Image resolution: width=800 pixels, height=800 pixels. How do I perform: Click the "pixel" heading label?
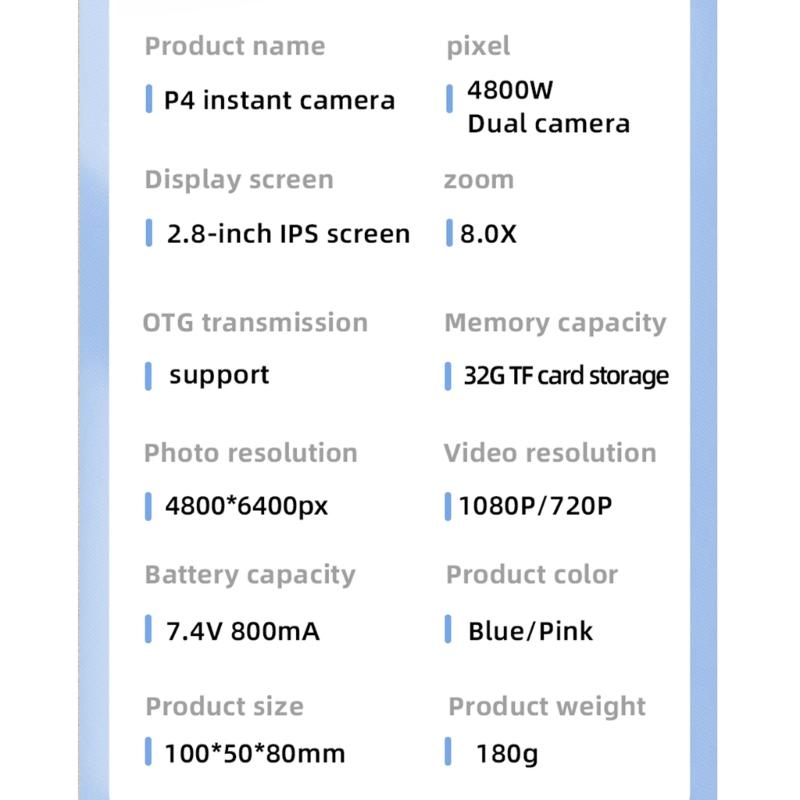[477, 46]
